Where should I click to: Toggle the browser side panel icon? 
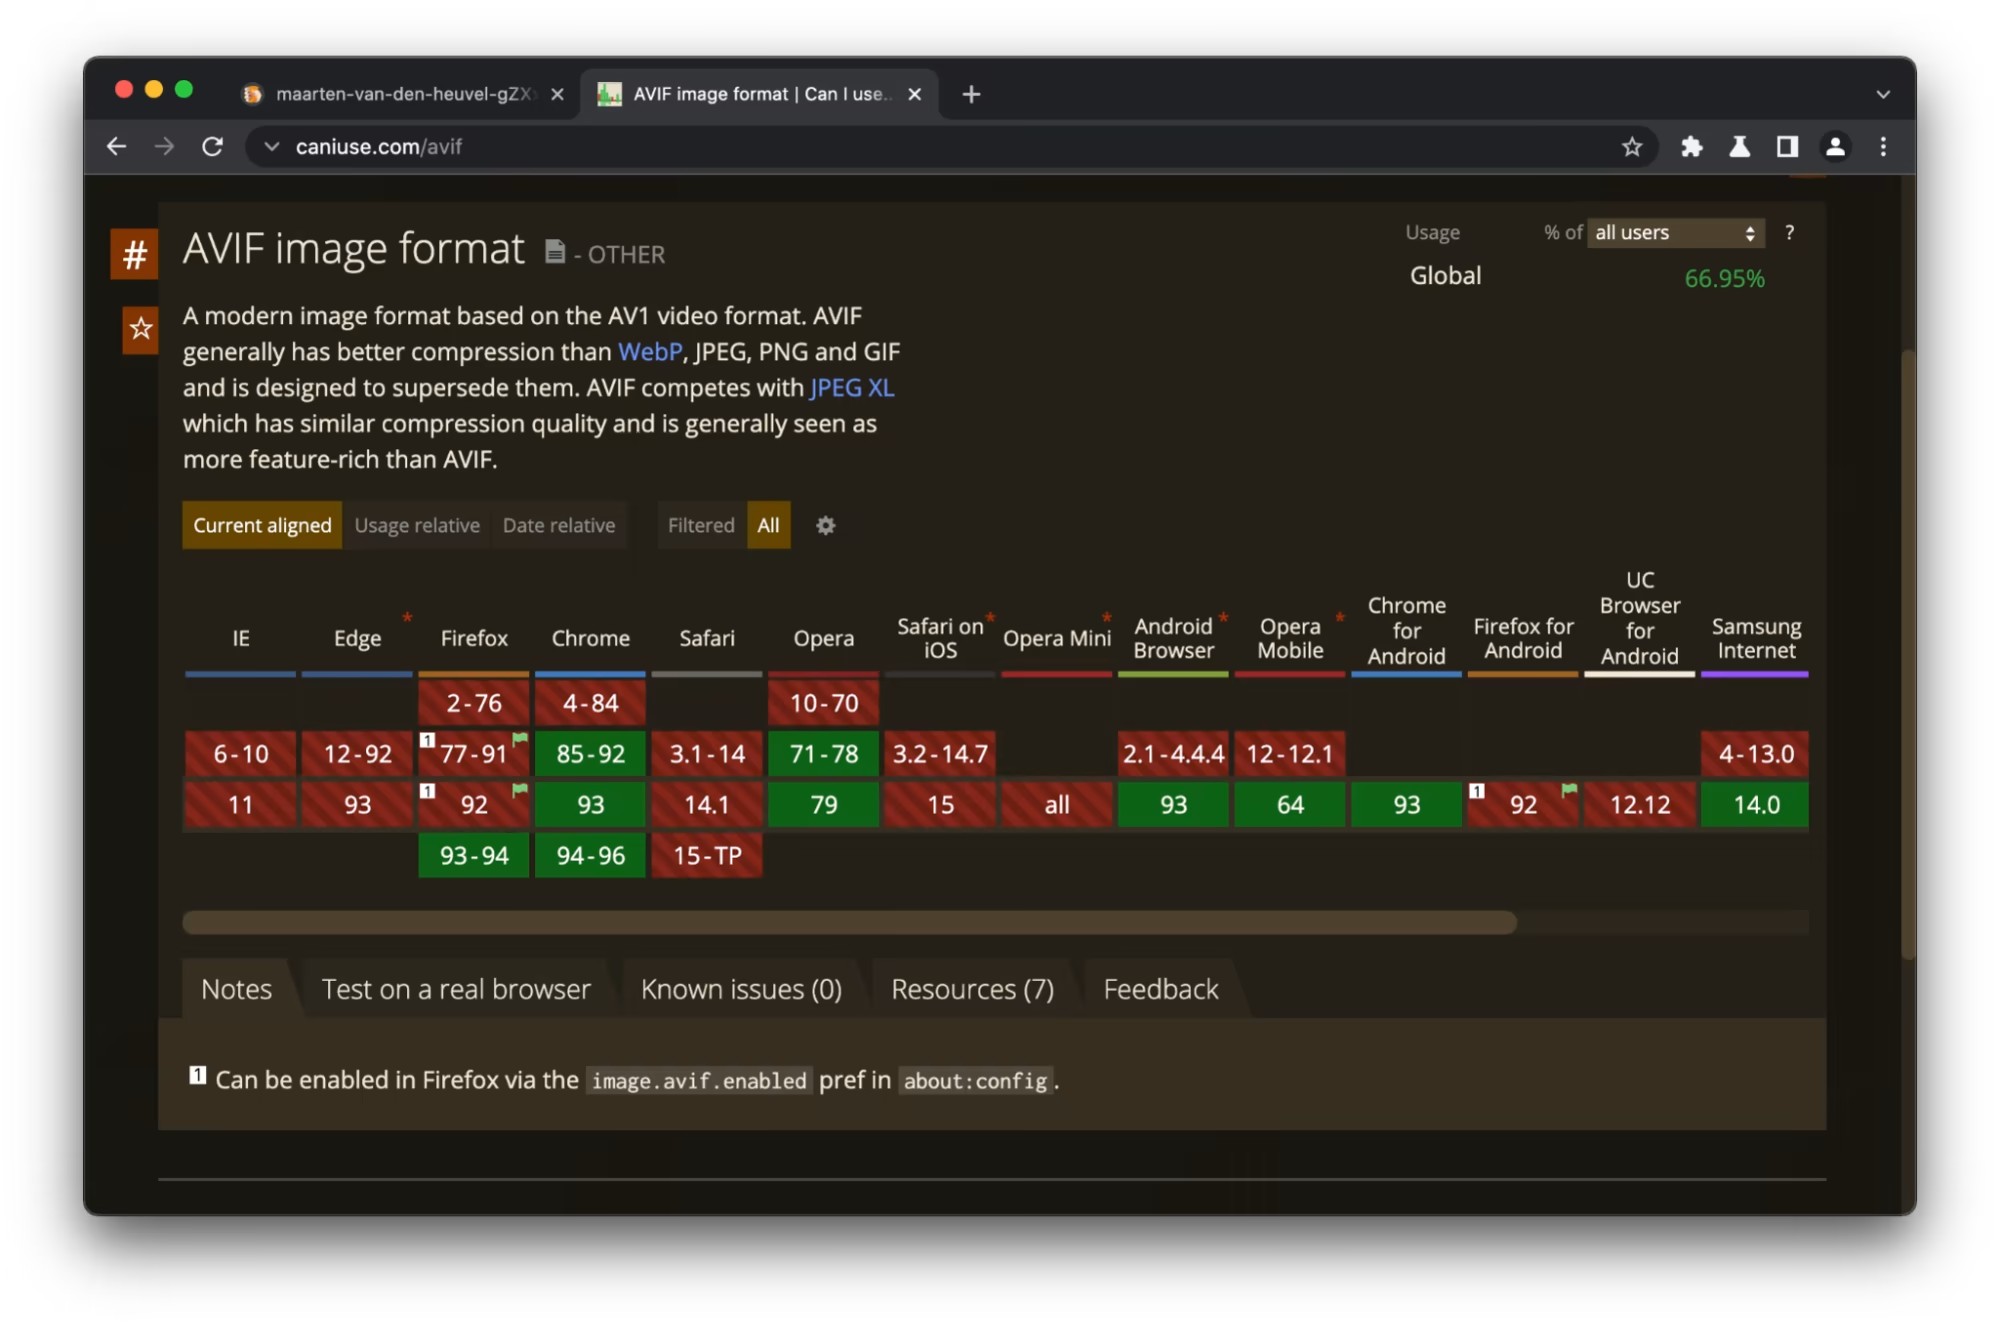point(1787,147)
